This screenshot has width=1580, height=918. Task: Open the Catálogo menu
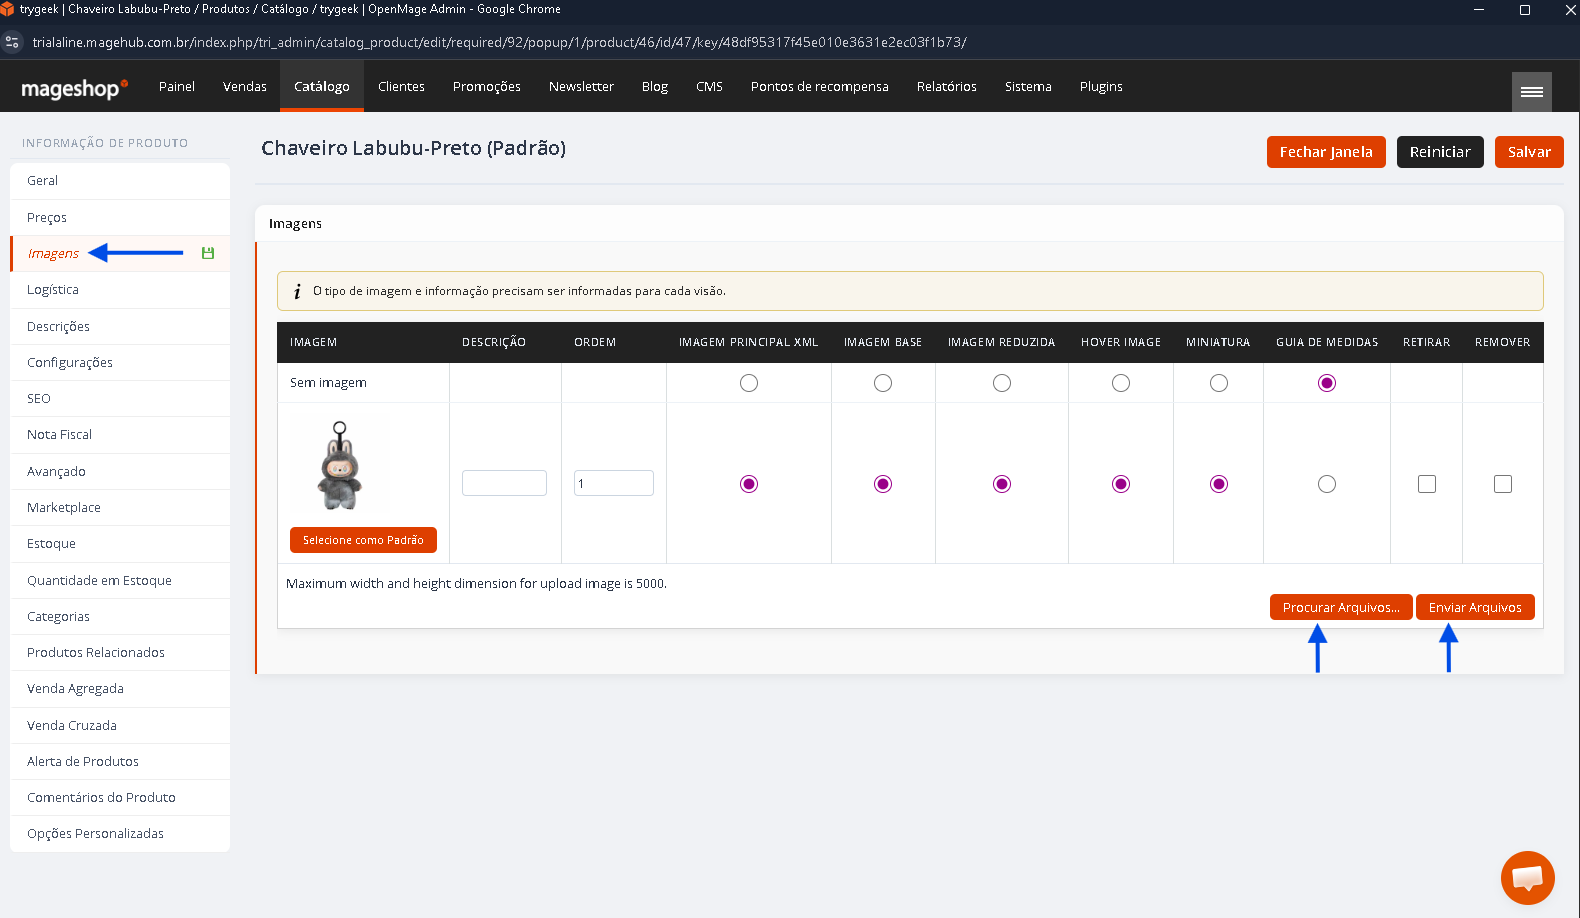coord(322,87)
